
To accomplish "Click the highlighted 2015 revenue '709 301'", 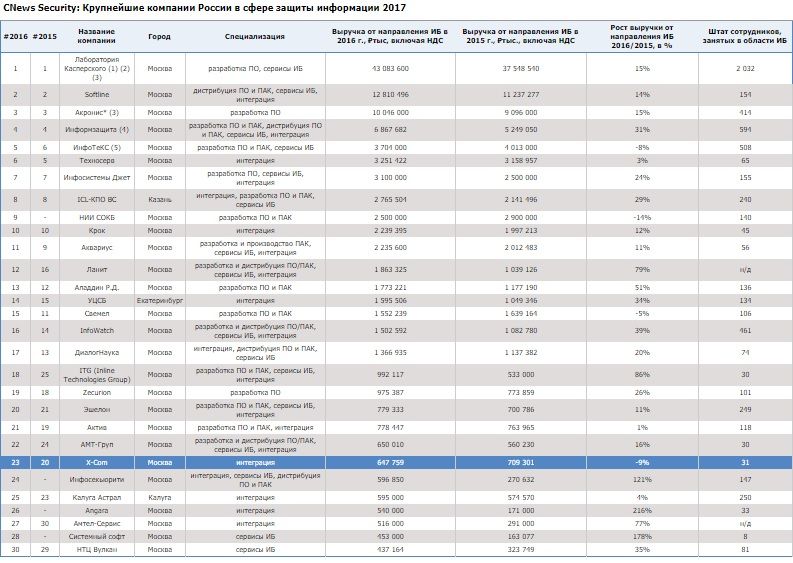I will coord(520,462).
